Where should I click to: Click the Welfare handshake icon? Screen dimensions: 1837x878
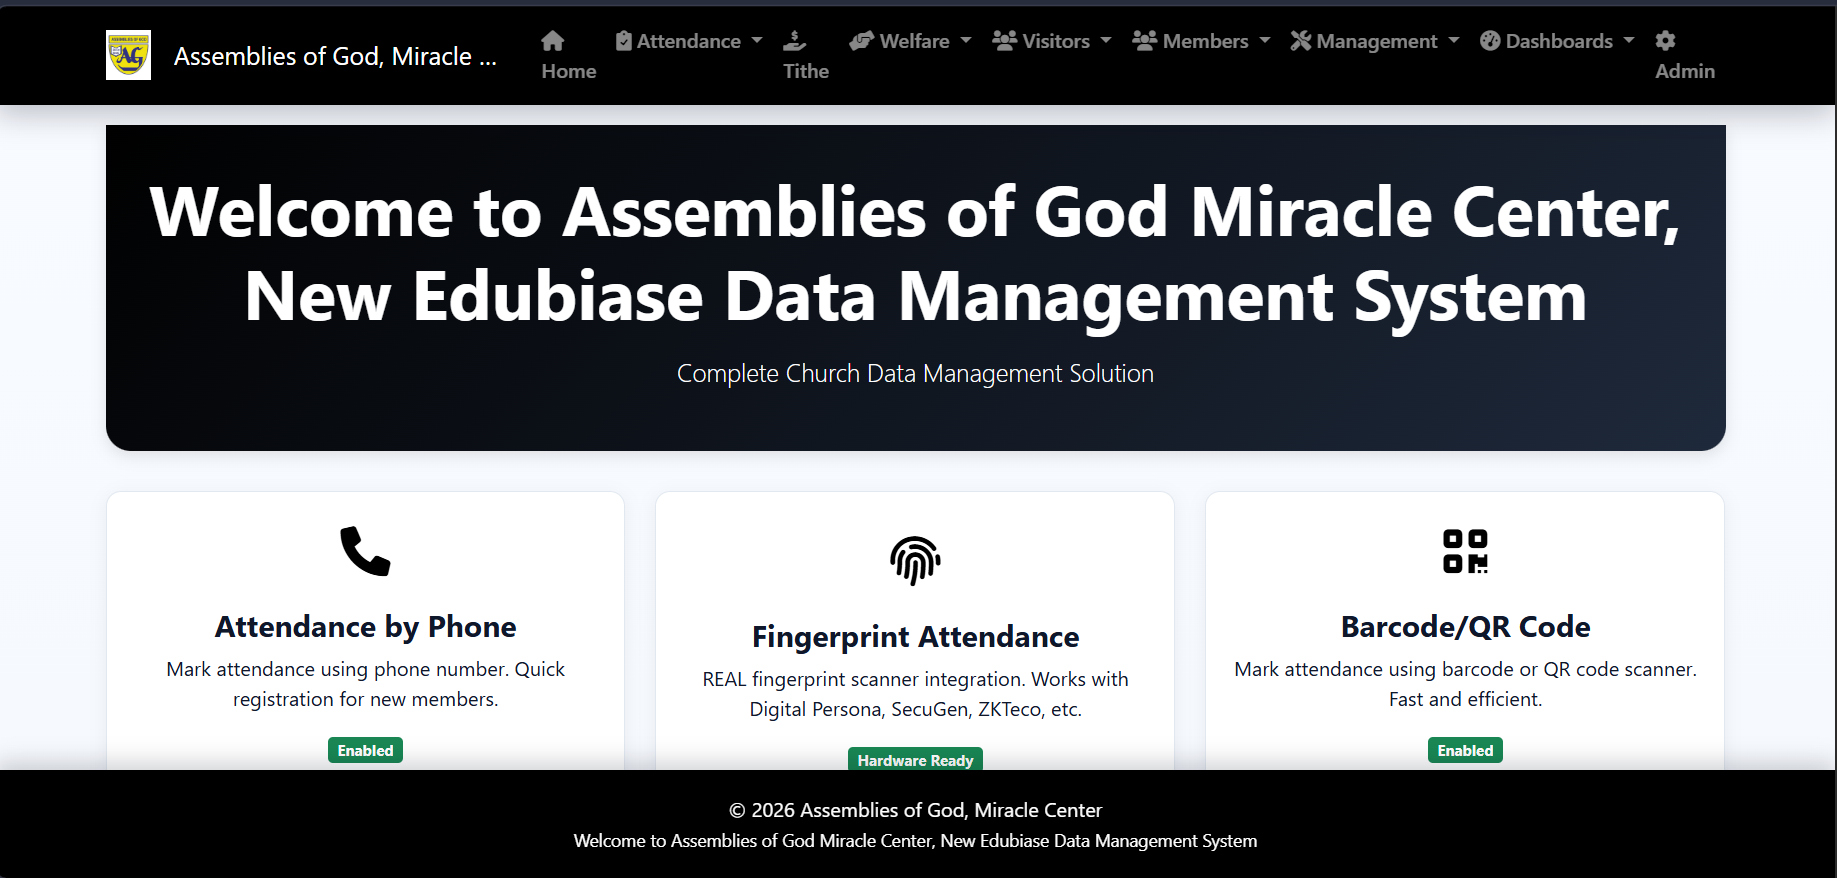point(862,41)
